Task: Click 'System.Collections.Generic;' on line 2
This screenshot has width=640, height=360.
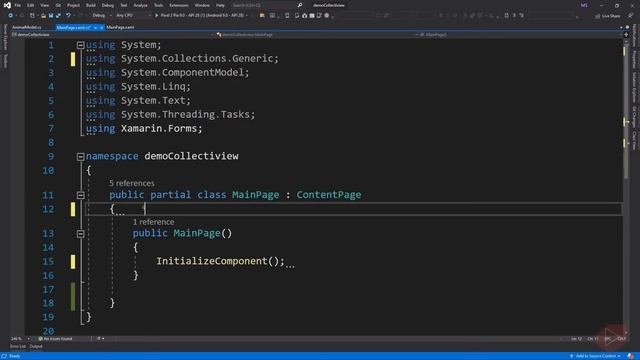Action: pos(200,59)
